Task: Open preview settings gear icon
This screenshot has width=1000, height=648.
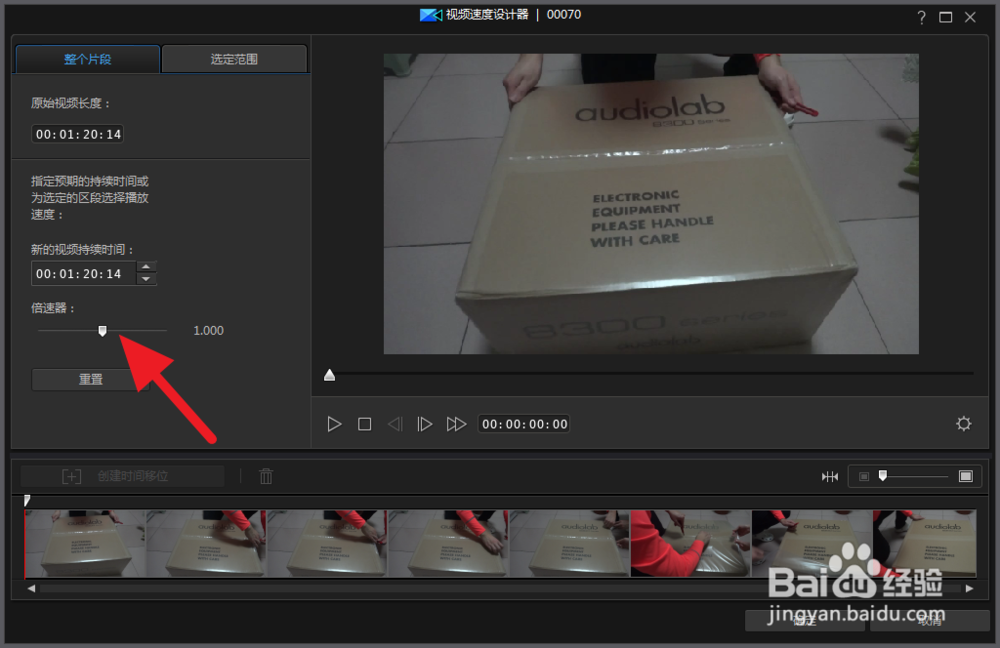Action: pyautogui.click(x=964, y=423)
